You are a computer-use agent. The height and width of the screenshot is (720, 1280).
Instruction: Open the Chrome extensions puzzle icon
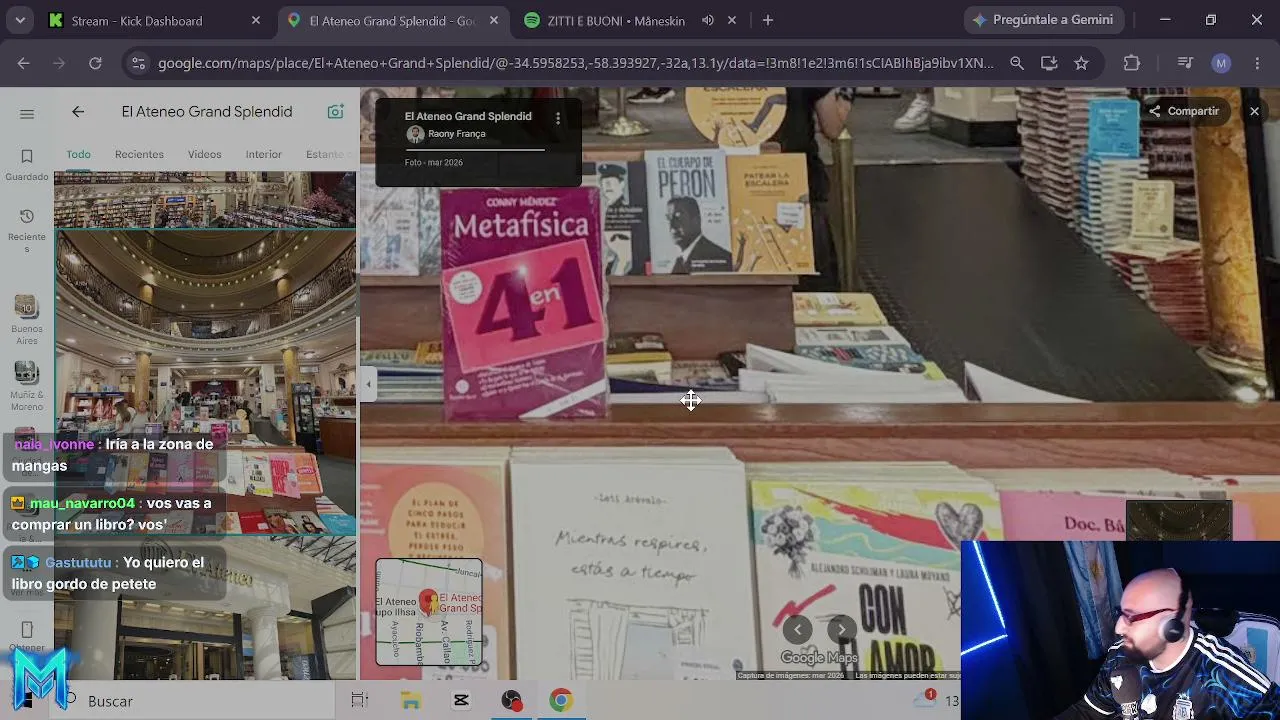(1132, 63)
